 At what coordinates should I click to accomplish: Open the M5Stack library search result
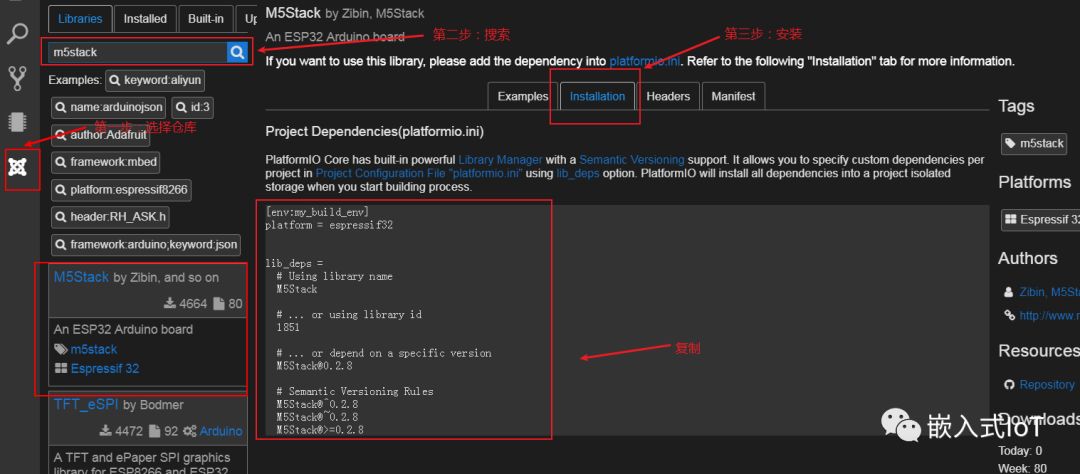tap(81, 277)
